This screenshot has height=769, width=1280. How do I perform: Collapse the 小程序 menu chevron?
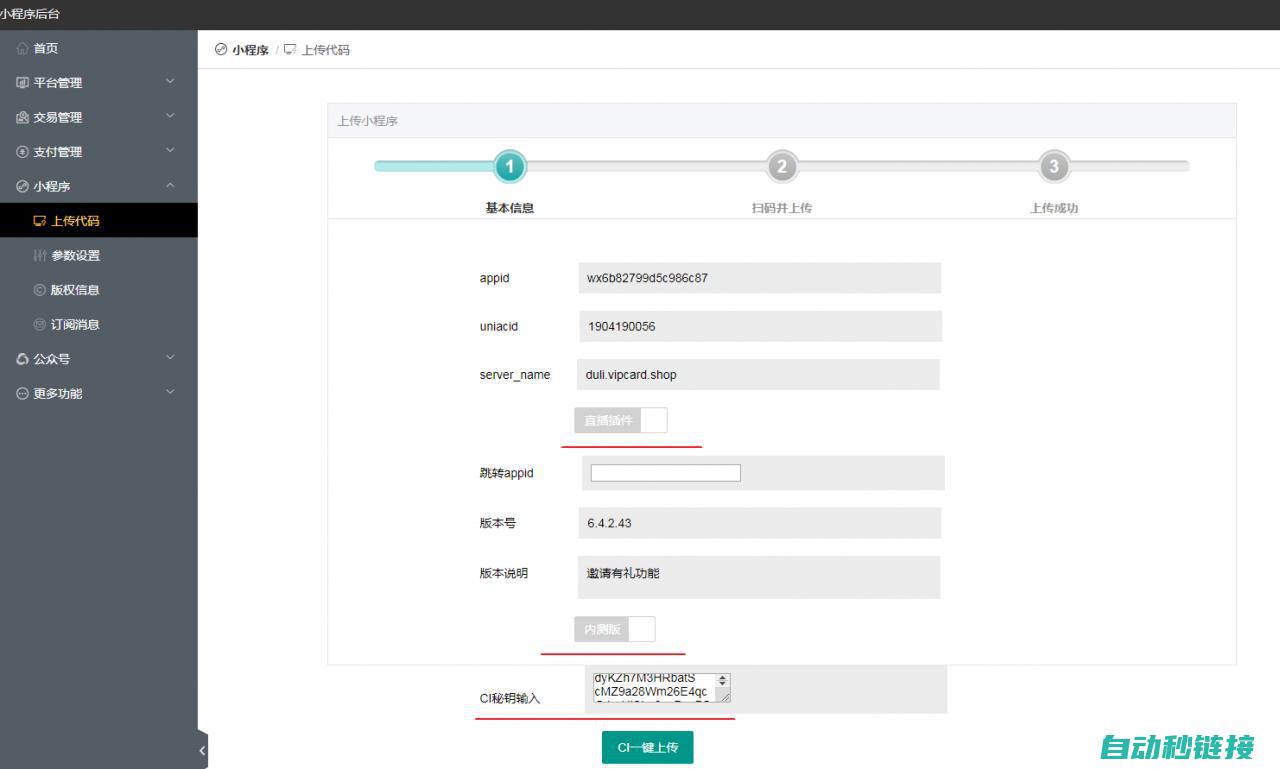click(170, 185)
